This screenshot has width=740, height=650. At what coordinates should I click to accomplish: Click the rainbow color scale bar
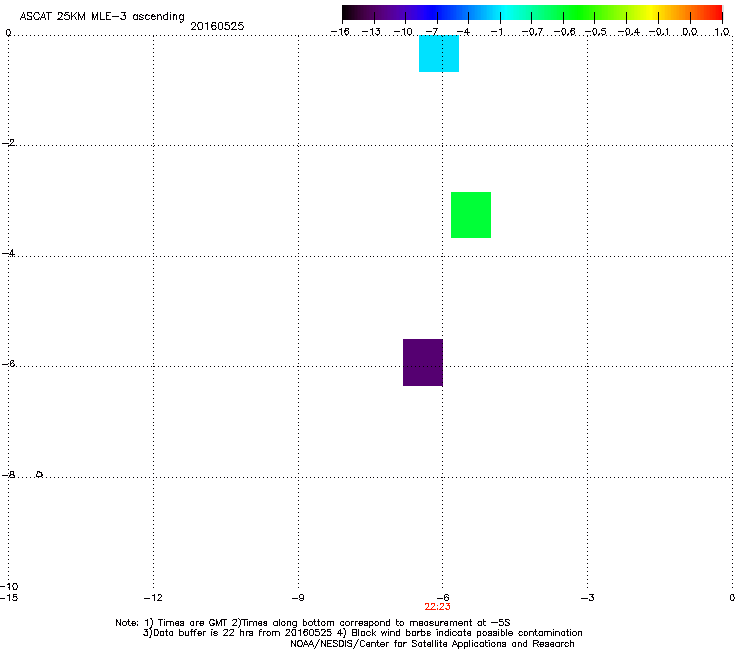click(532, 13)
